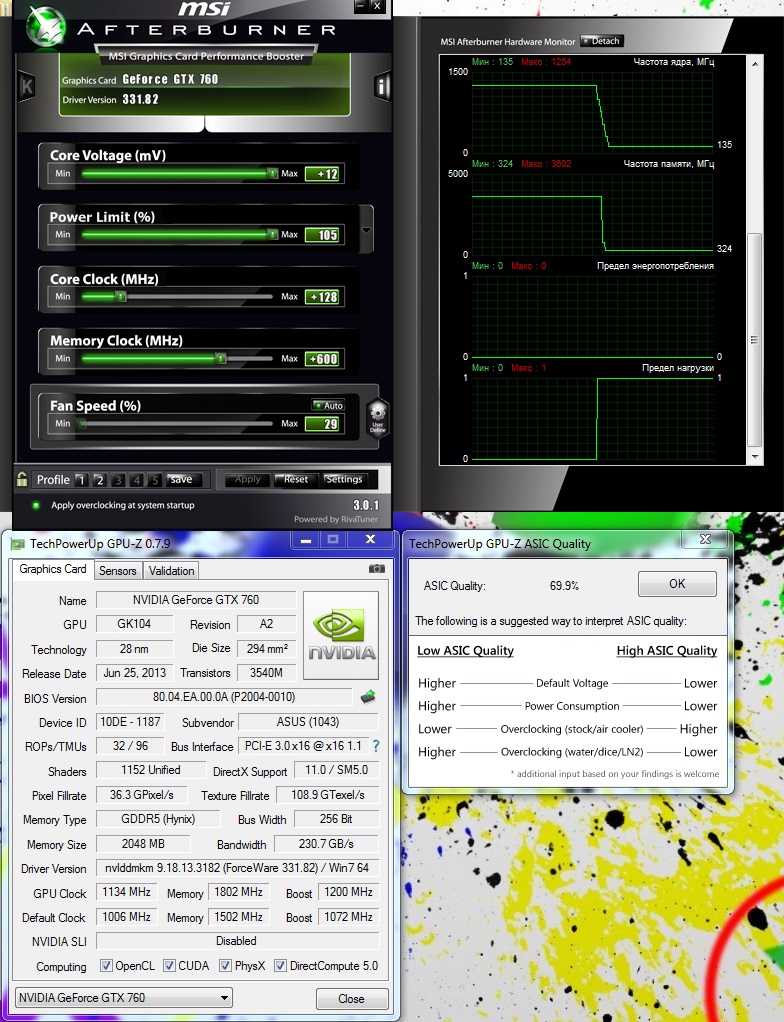The width and height of the screenshot is (784, 1022).
Task: Open Afterburner Settings
Action: (344, 479)
